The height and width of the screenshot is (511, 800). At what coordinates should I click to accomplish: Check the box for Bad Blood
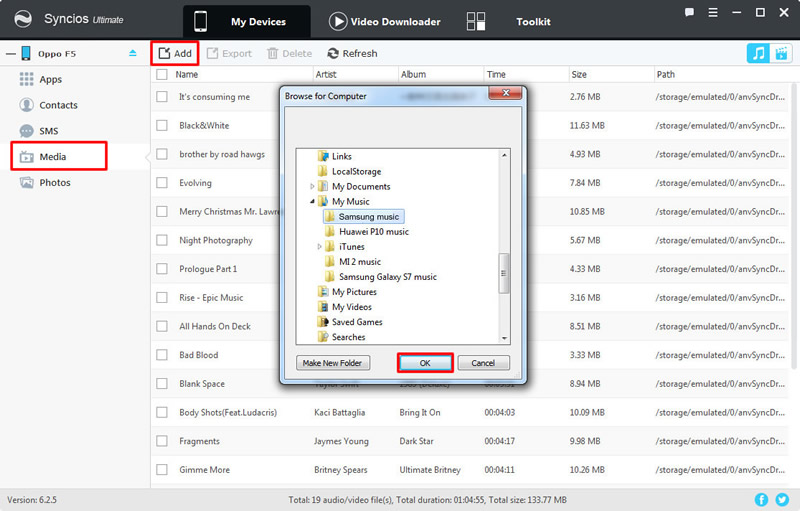[x=162, y=354]
